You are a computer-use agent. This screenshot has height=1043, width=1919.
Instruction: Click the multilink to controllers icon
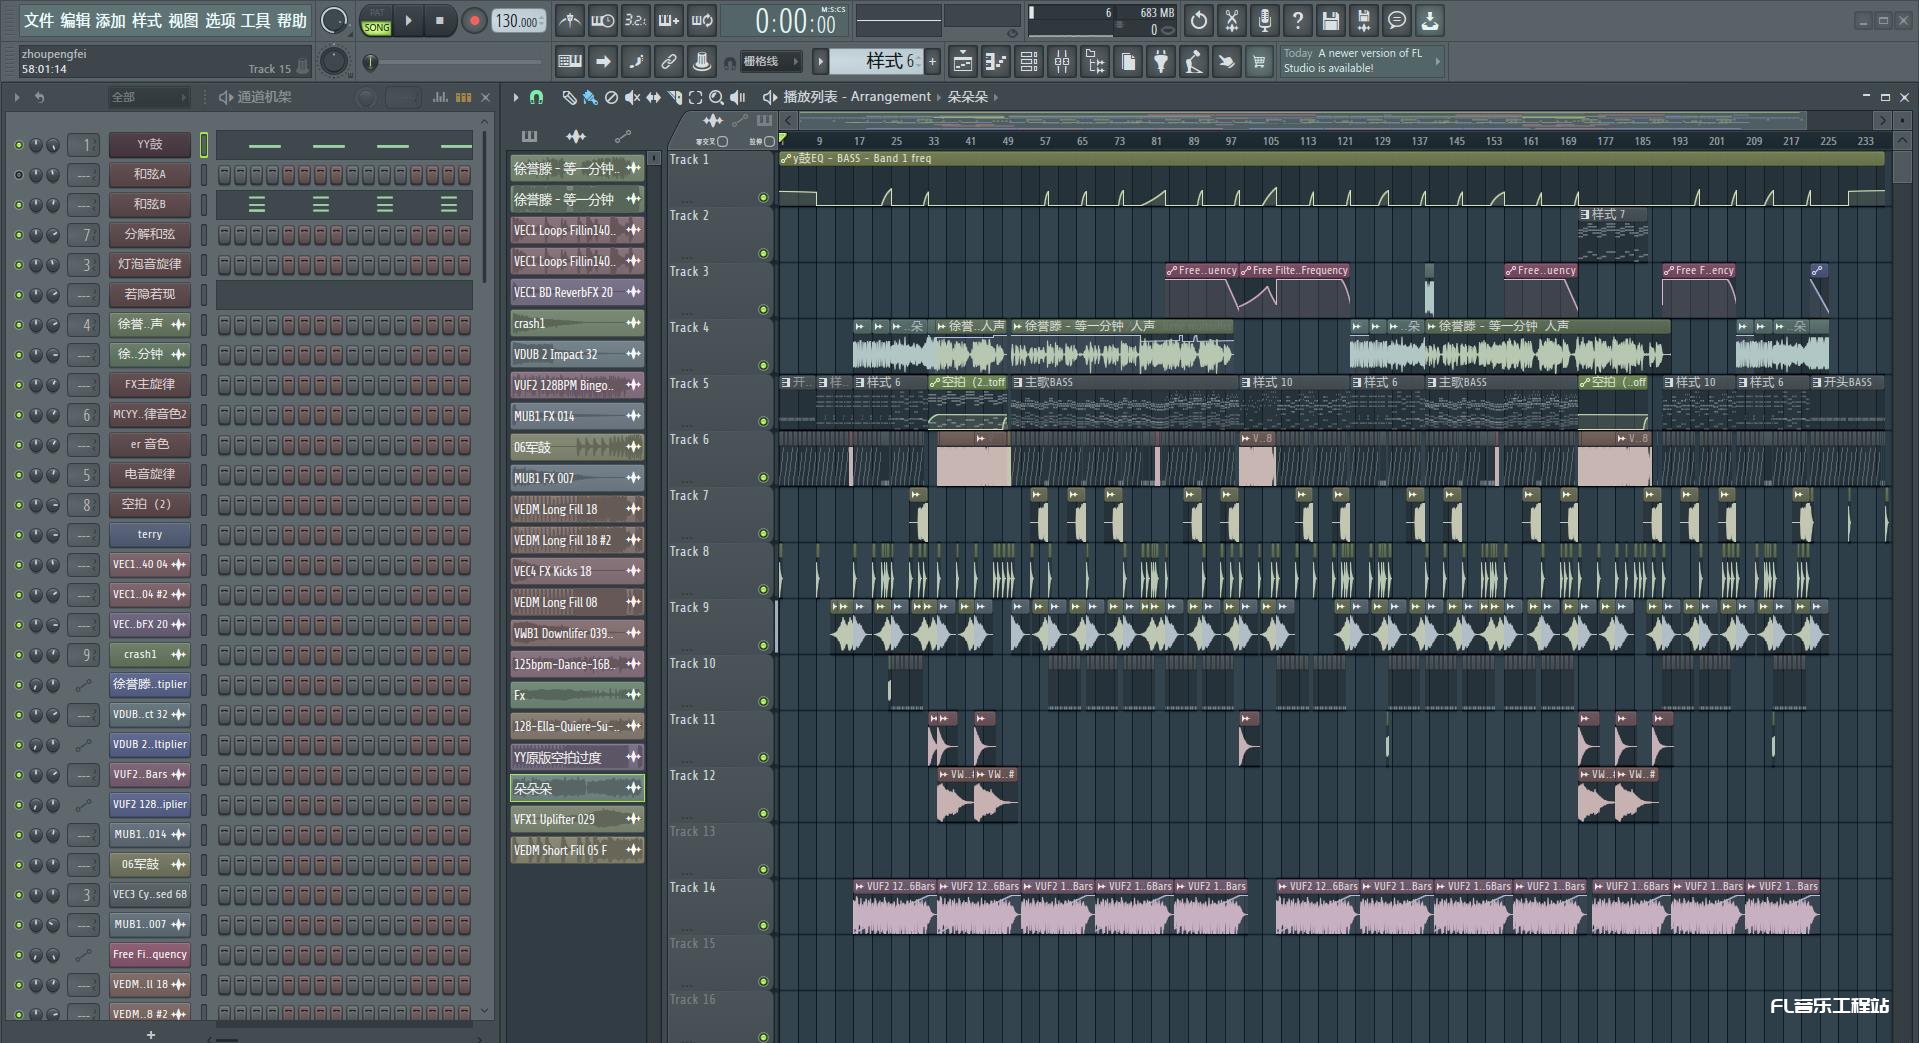click(668, 62)
